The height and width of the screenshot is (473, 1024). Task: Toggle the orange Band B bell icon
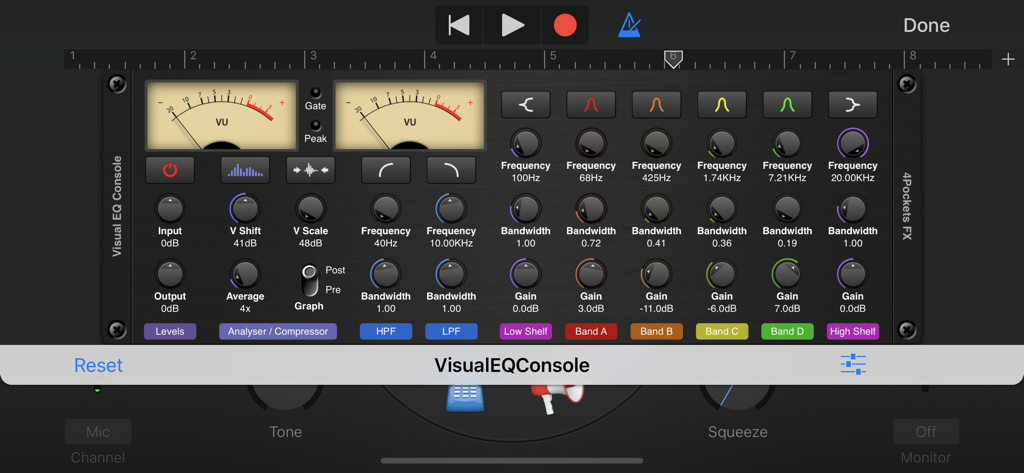[x=656, y=105]
